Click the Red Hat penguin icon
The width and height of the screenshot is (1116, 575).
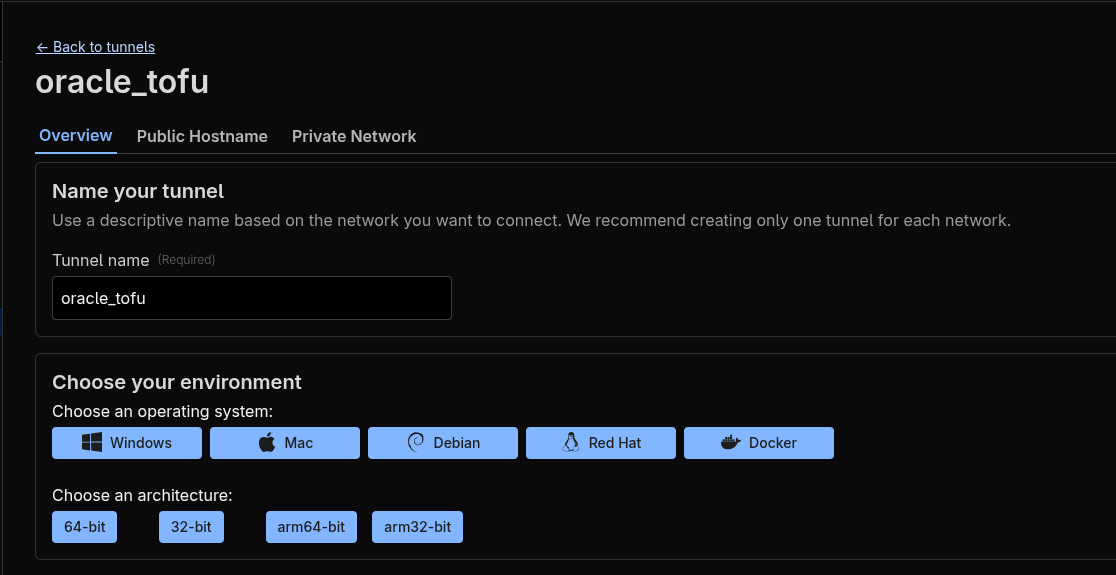coord(571,443)
